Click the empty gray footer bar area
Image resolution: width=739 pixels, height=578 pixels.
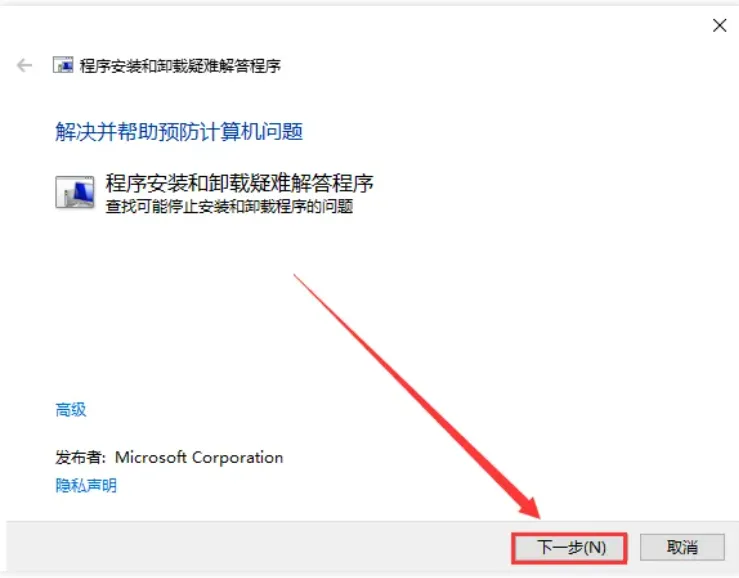[x=255, y=547]
